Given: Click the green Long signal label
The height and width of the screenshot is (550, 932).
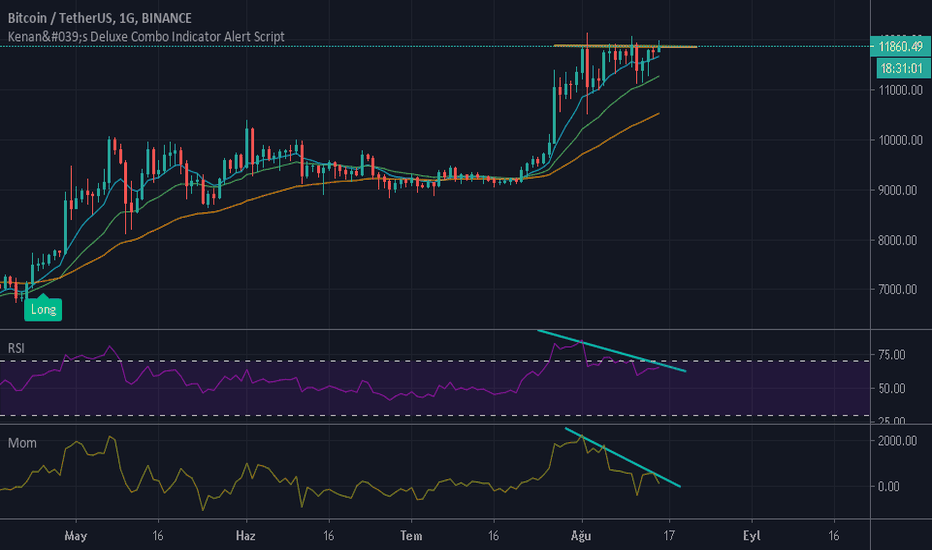Looking at the screenshot, I should [x=43, y=309].
